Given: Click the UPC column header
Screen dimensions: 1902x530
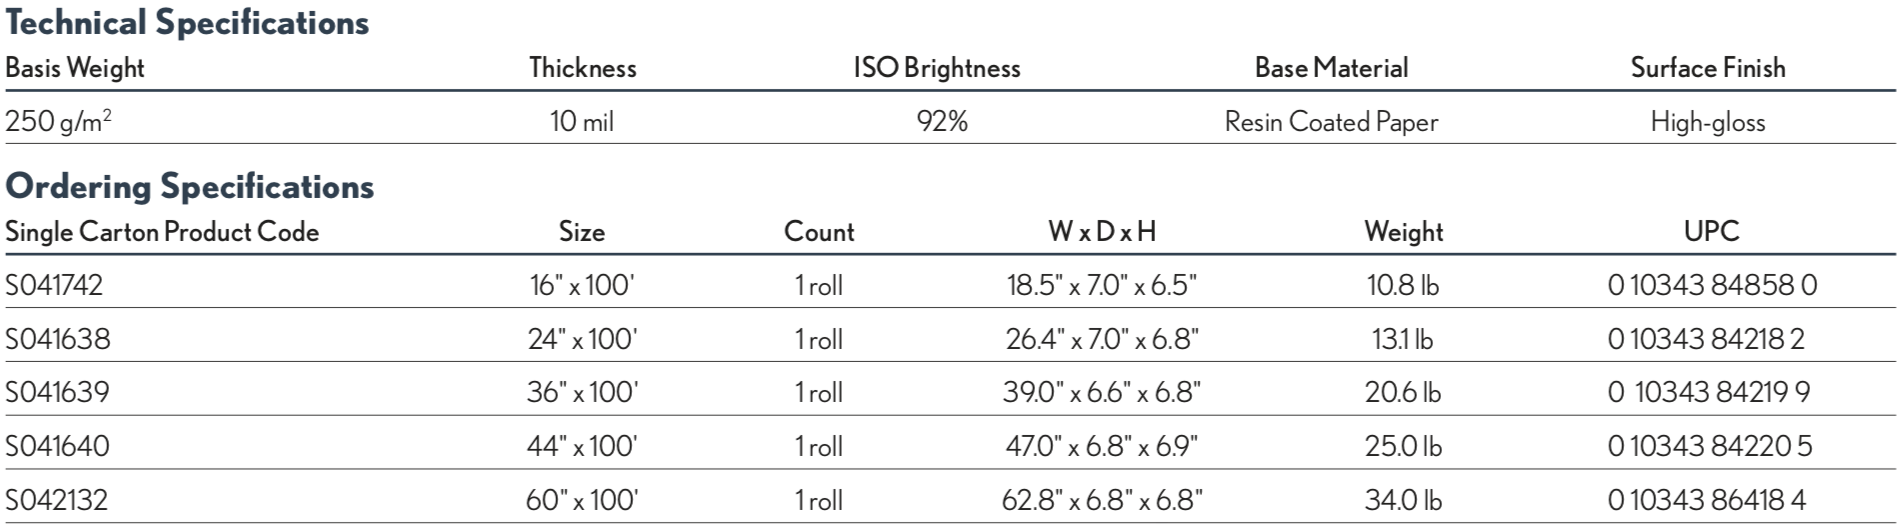Looking at the screenshot, I should point(1711,232).
